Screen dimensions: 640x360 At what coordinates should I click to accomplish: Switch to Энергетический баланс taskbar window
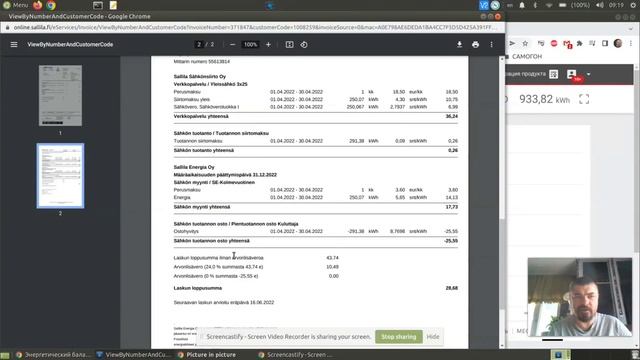53,355
